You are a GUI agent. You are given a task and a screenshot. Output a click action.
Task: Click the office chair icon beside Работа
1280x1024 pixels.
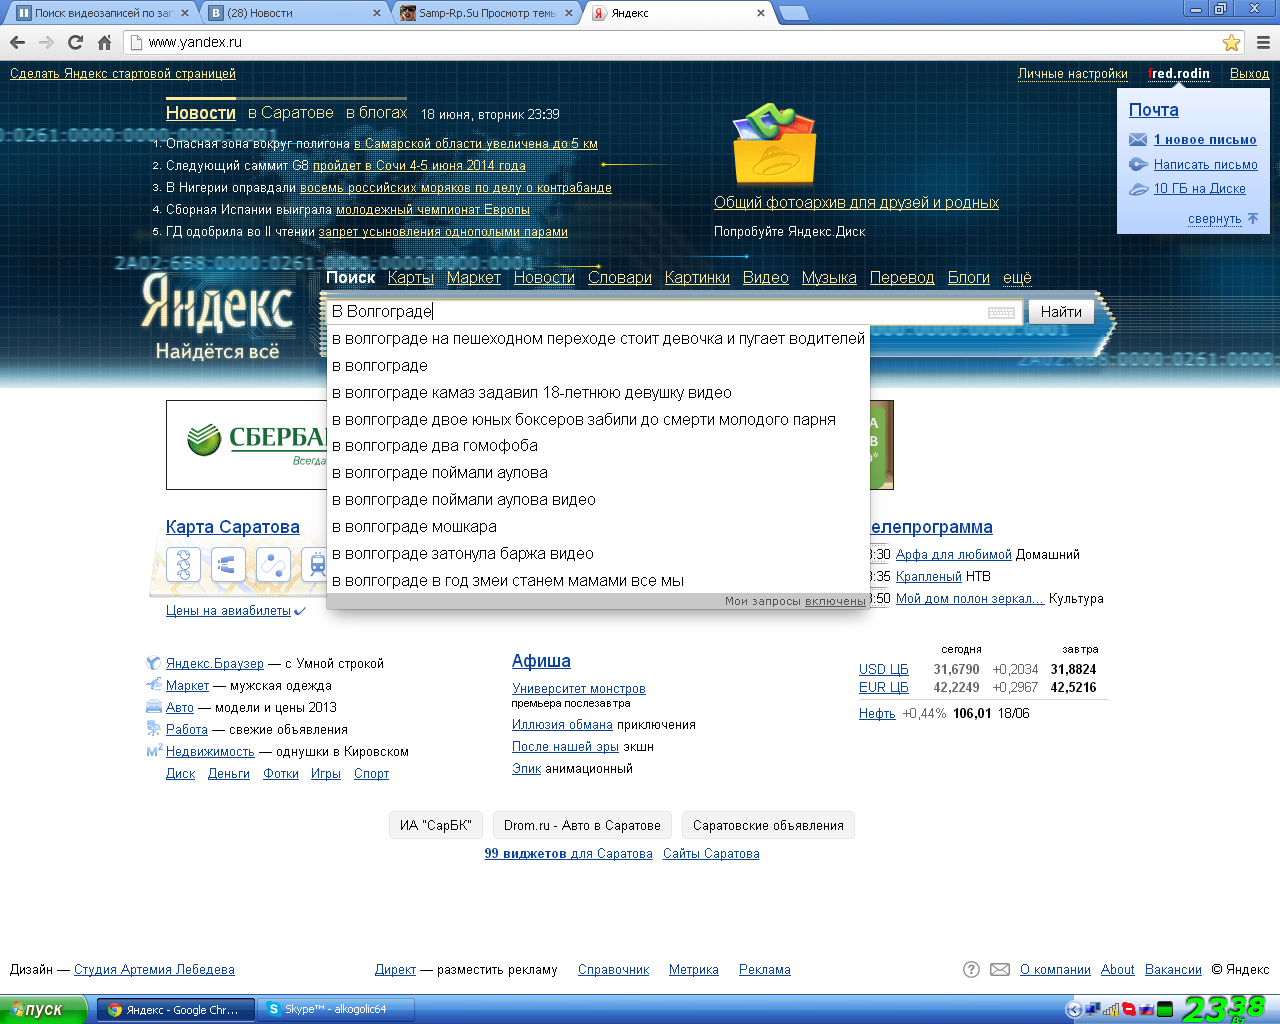pos(153,729)
